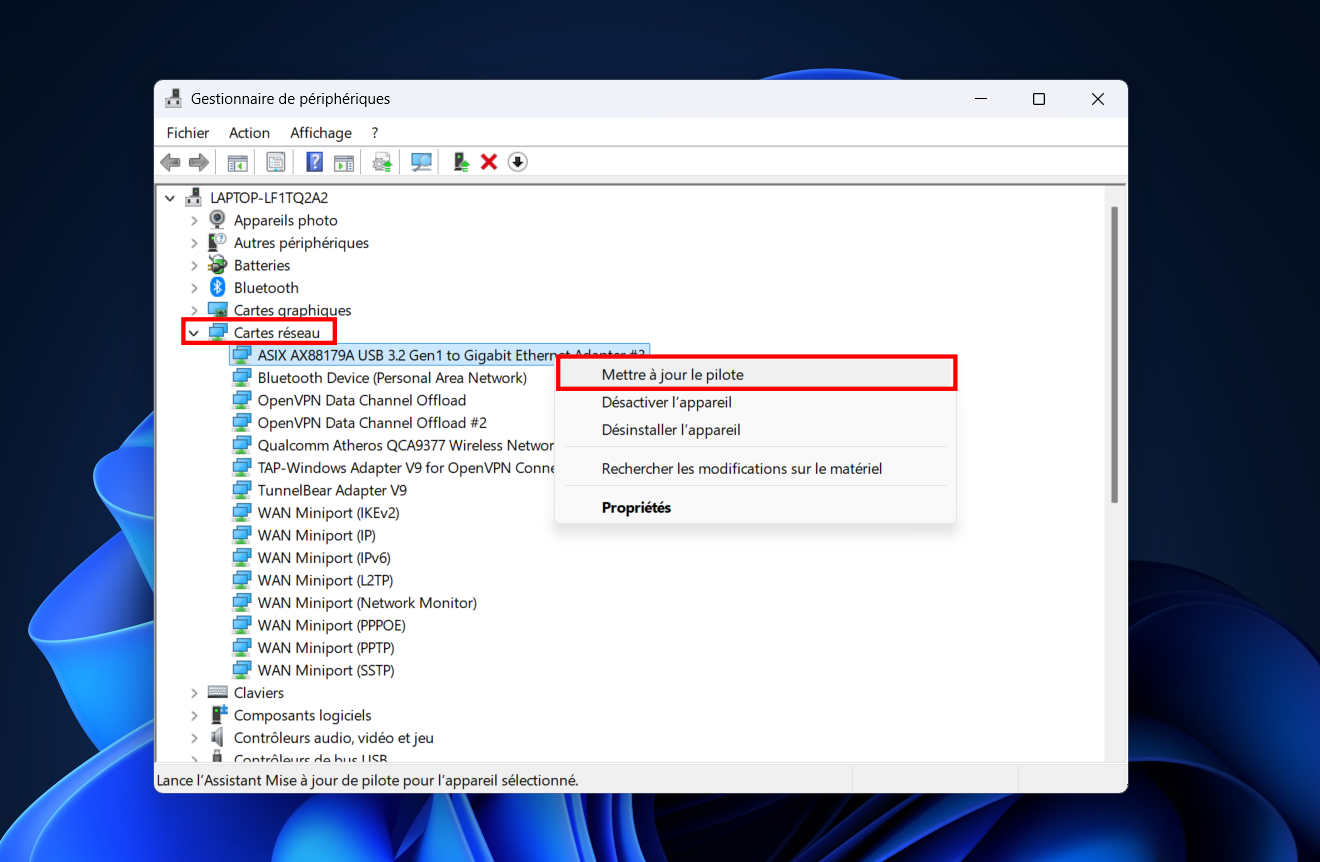Click the unknown device icon beside Autres périphériques

(x=217, y=242)
